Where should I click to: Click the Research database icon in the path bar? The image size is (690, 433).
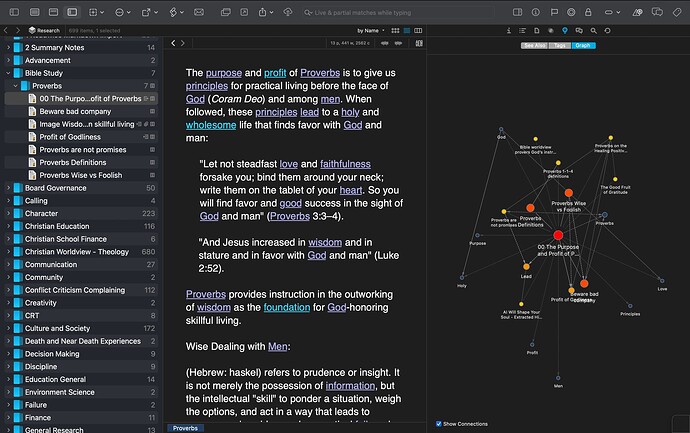point(31,30)
